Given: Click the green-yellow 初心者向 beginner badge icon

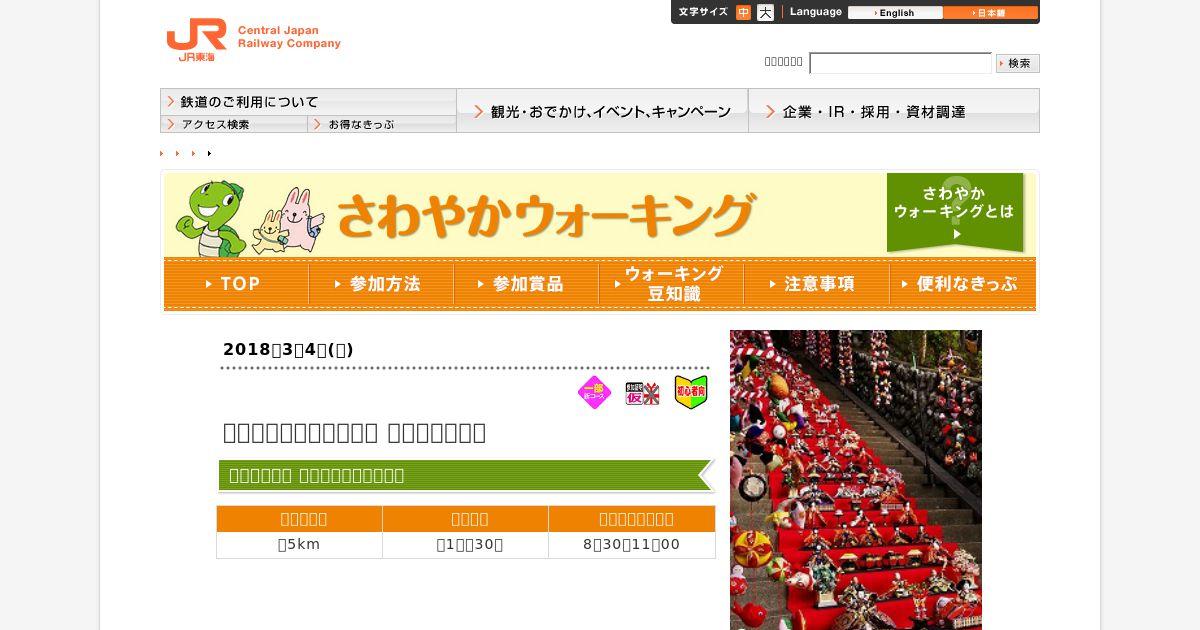Looking at the screenshot, I should point(691,392).
